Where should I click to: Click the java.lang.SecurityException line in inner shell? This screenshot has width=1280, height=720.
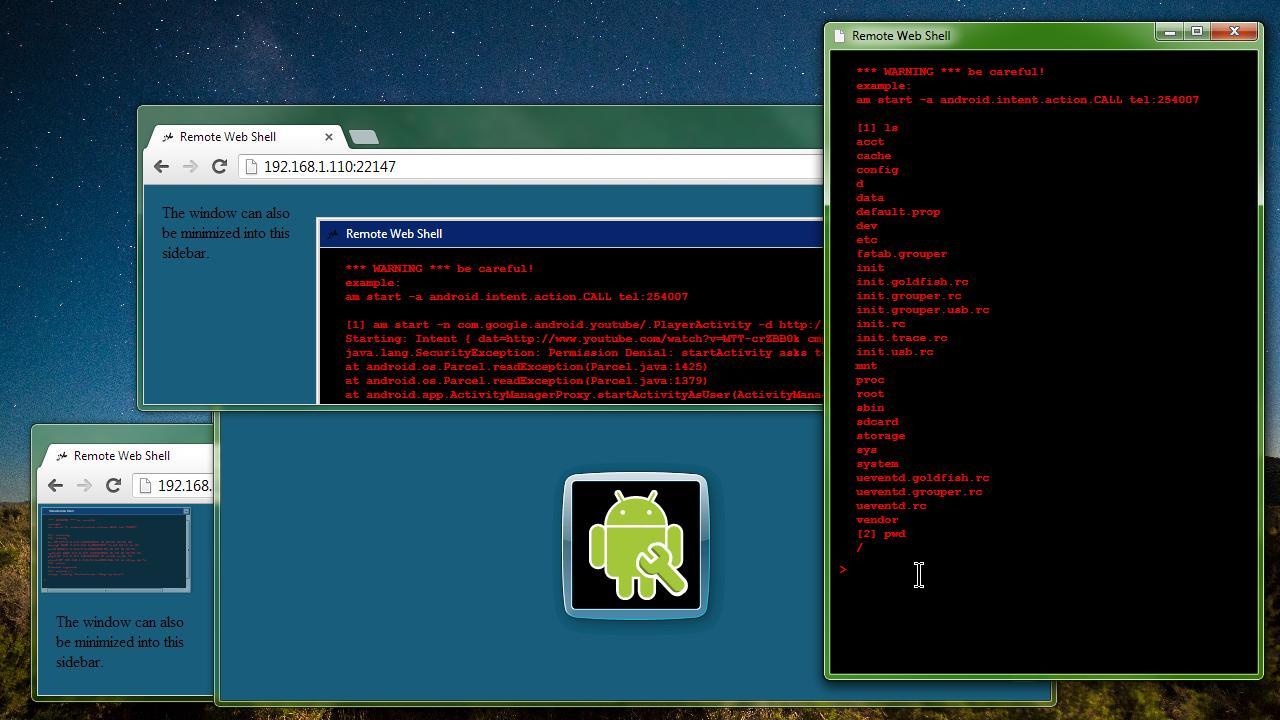coord(583,353)
